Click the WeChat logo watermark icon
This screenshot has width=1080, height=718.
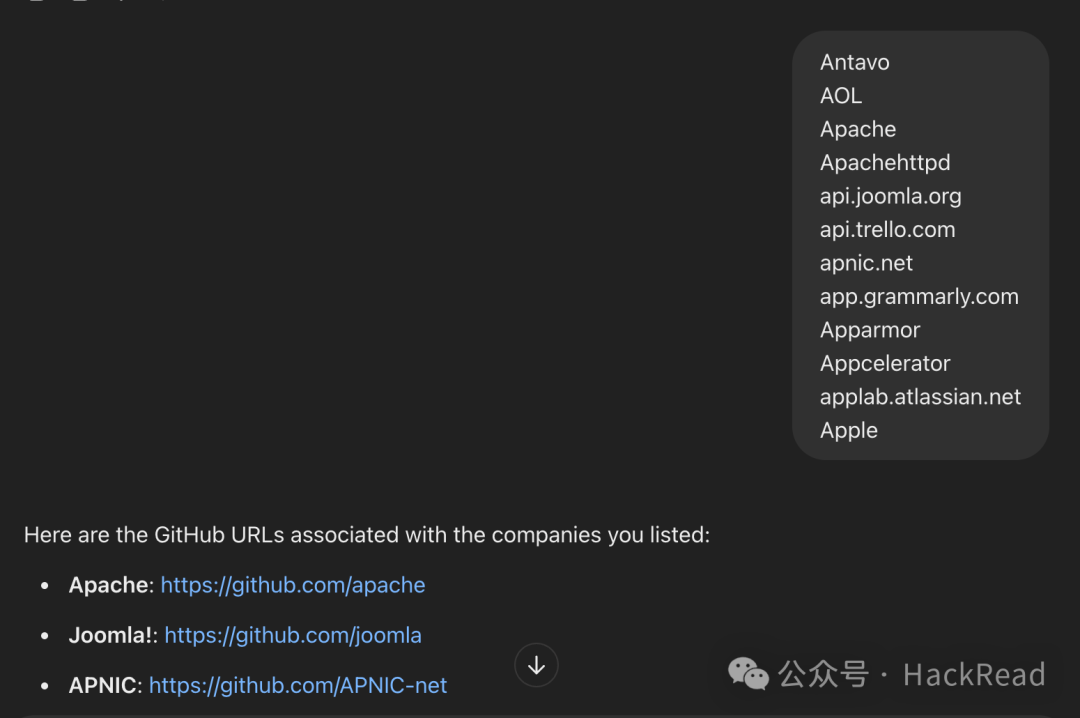point(749,674)
